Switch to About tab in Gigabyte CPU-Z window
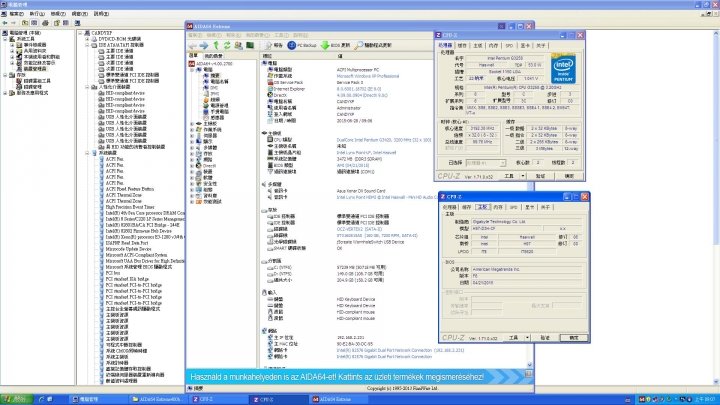This screenshot has height=405, width=720. [546, 208]
